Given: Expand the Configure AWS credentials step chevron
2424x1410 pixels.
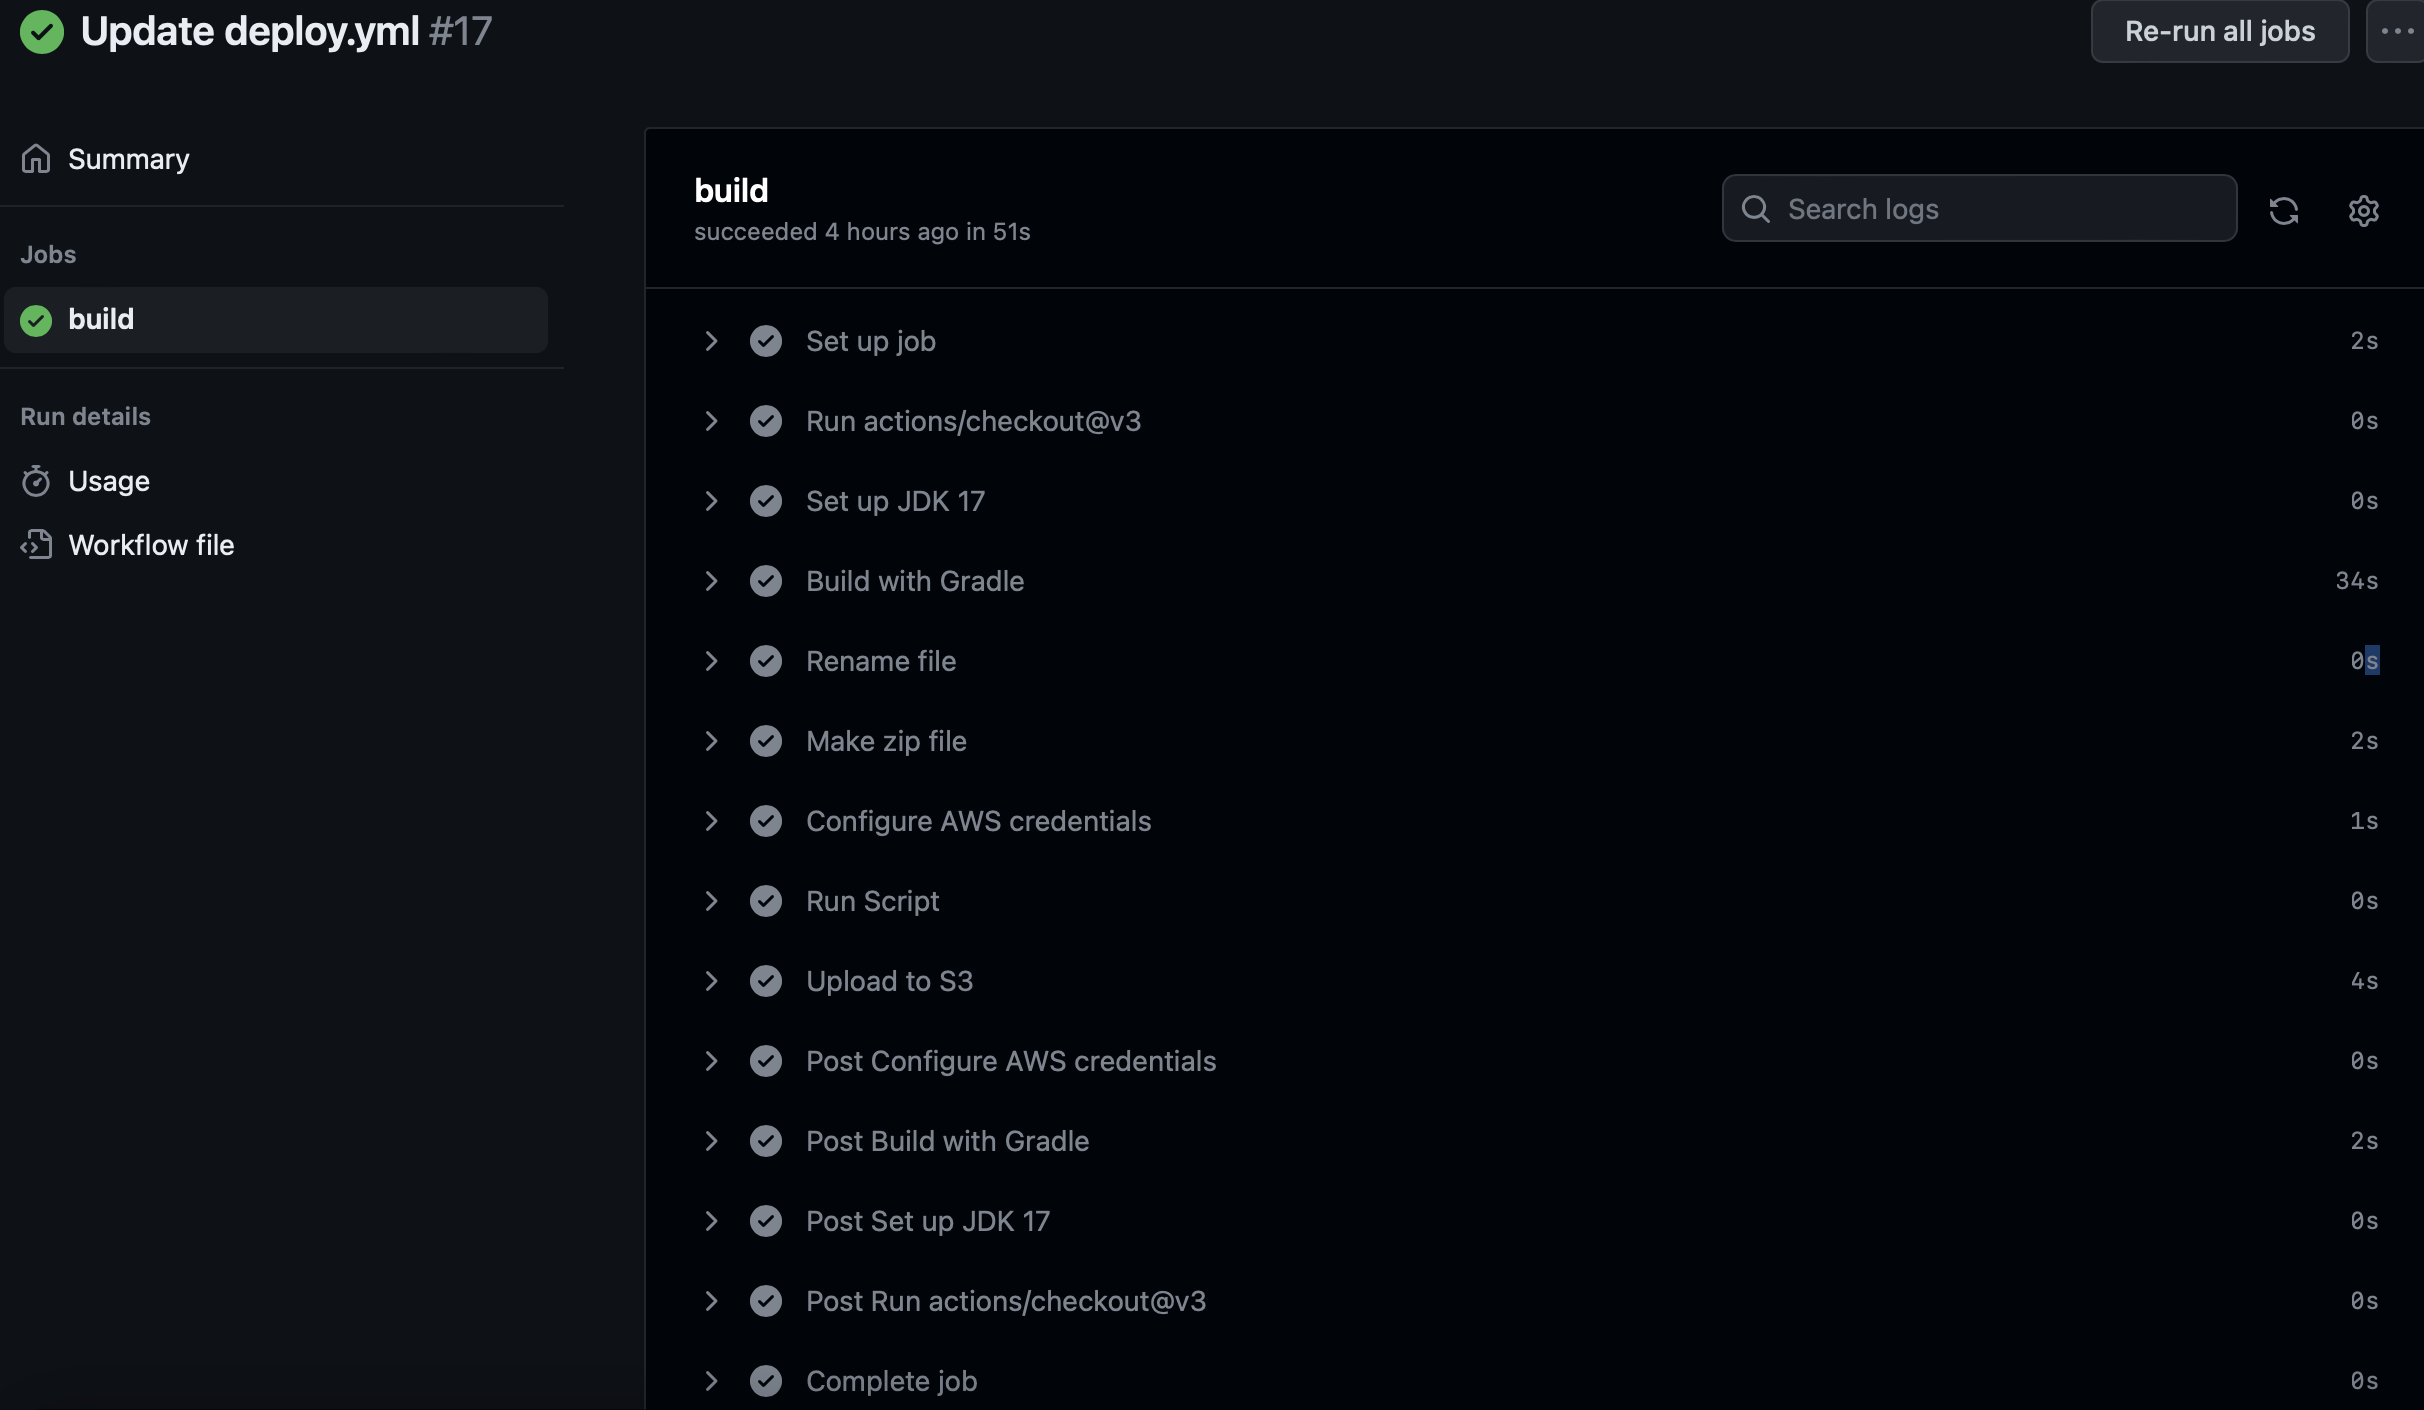Looking at the screenshot, I should click(x=711, y=821).
